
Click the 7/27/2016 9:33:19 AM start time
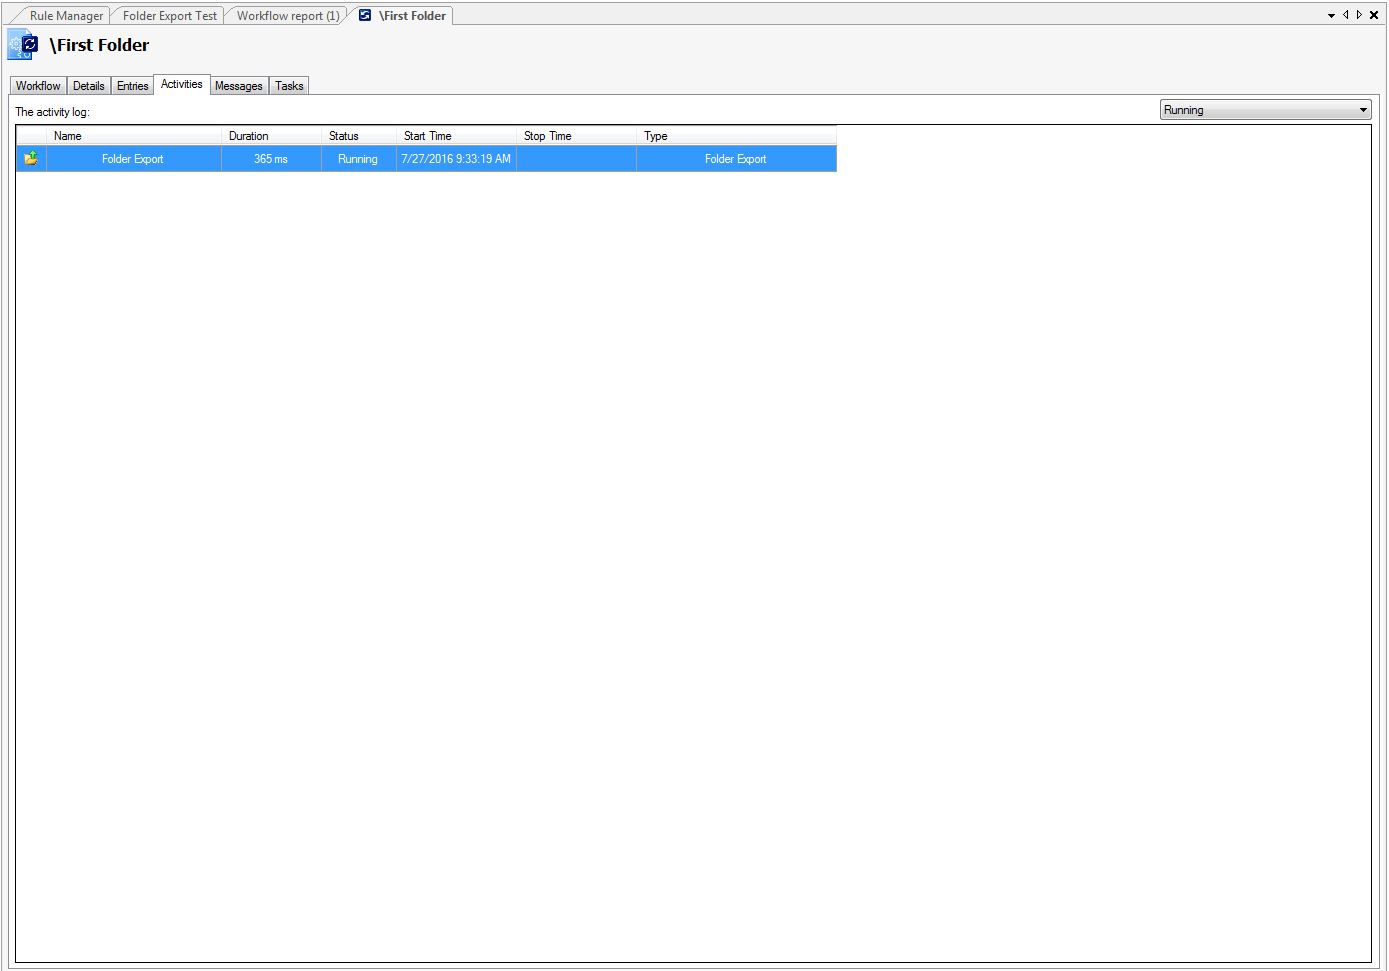(456, 159)
